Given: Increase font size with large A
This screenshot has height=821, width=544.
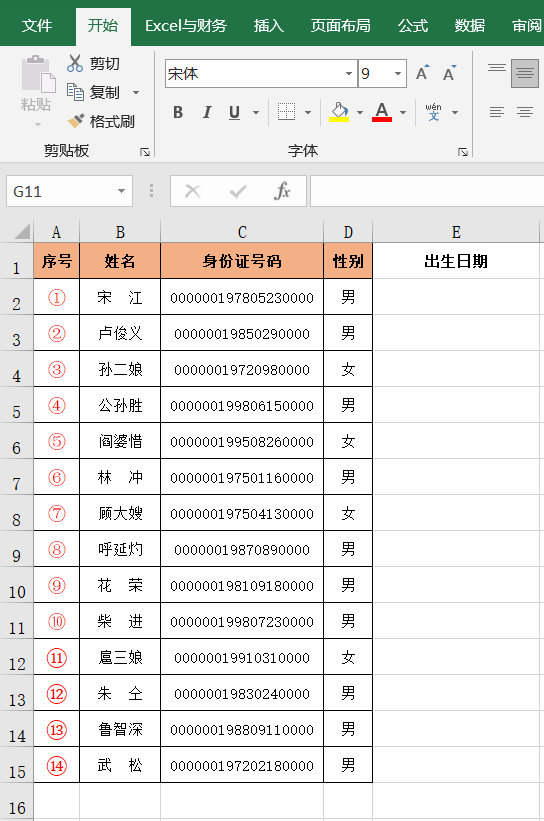Looking at the screenshot, I should pos(423,73).
